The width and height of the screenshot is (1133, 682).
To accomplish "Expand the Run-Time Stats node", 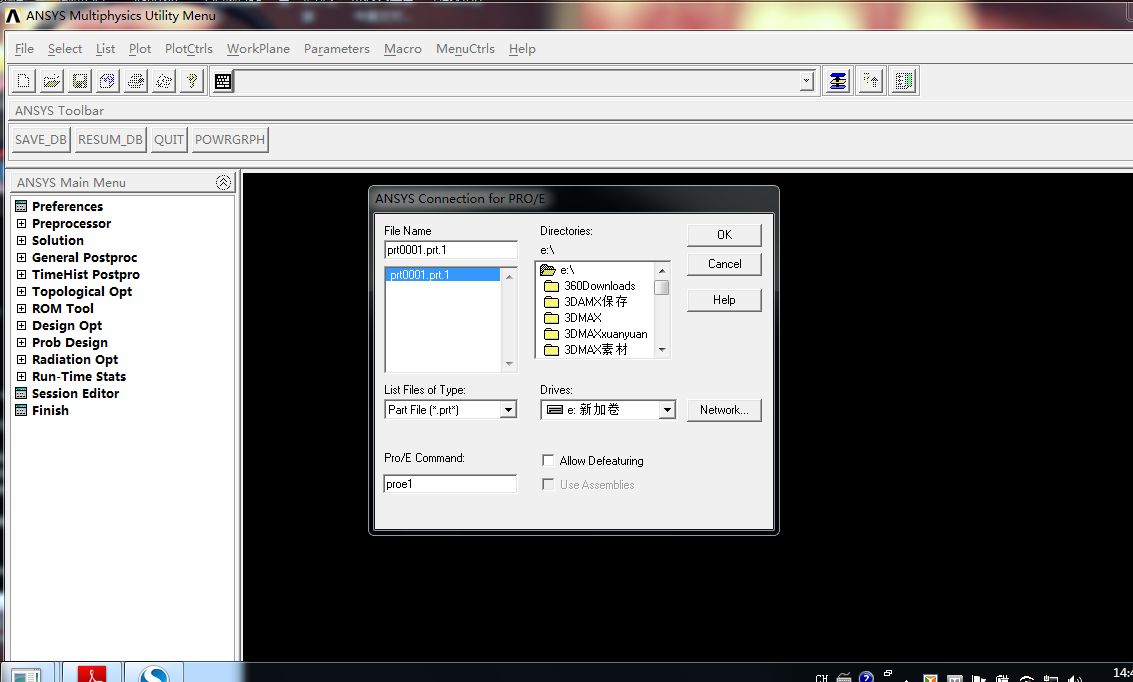I will click(x=21, y=376).
